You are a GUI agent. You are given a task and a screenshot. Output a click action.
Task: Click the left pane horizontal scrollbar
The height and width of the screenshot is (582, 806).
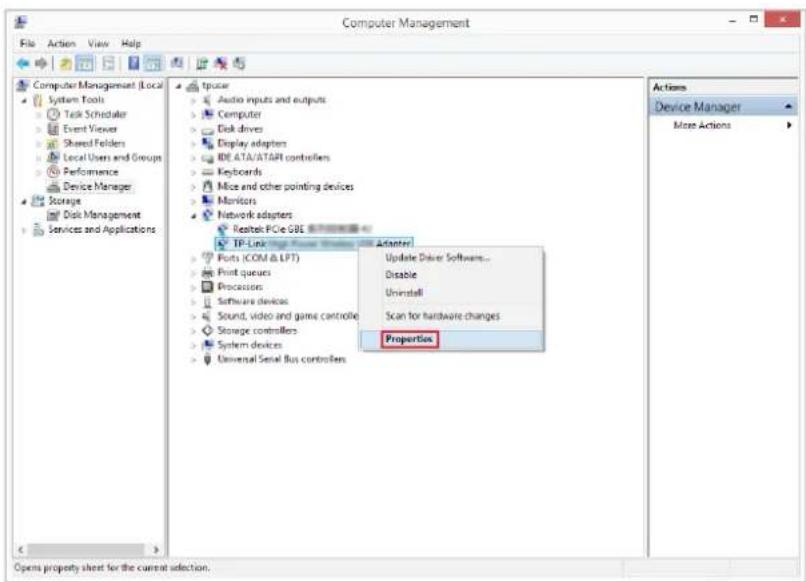click(x=86, y=550)
